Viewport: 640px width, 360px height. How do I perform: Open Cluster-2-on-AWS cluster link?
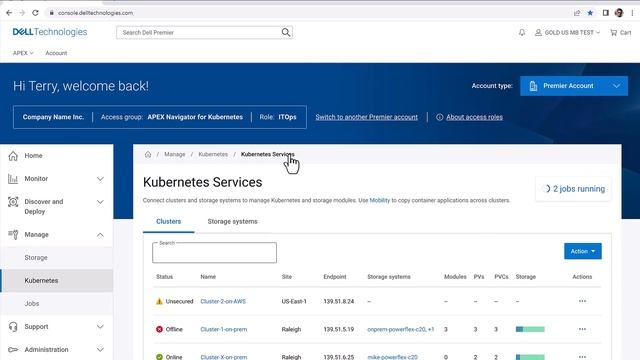click(x=223, y=301)
